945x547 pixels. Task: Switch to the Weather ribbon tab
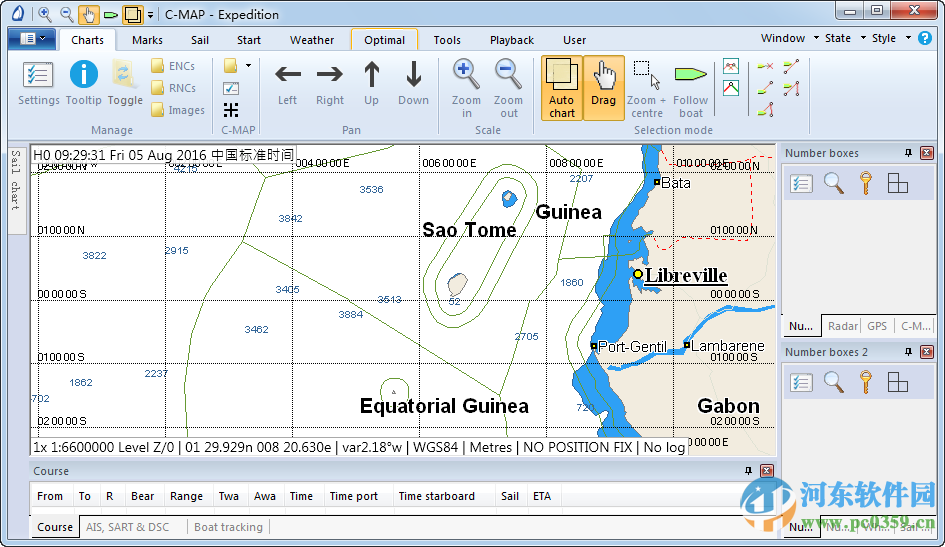pos(312,40)
